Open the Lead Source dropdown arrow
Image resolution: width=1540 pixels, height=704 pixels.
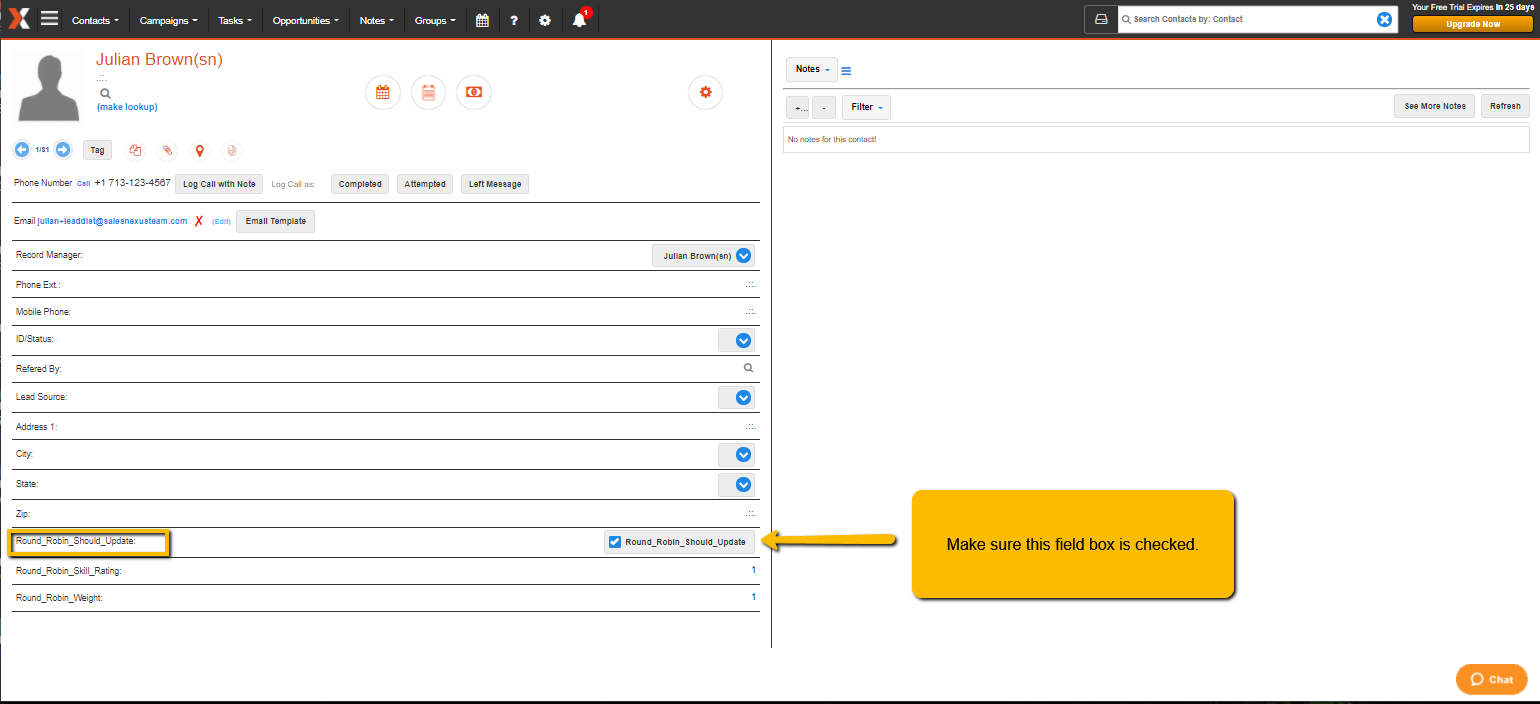click(x=743, y=398)
